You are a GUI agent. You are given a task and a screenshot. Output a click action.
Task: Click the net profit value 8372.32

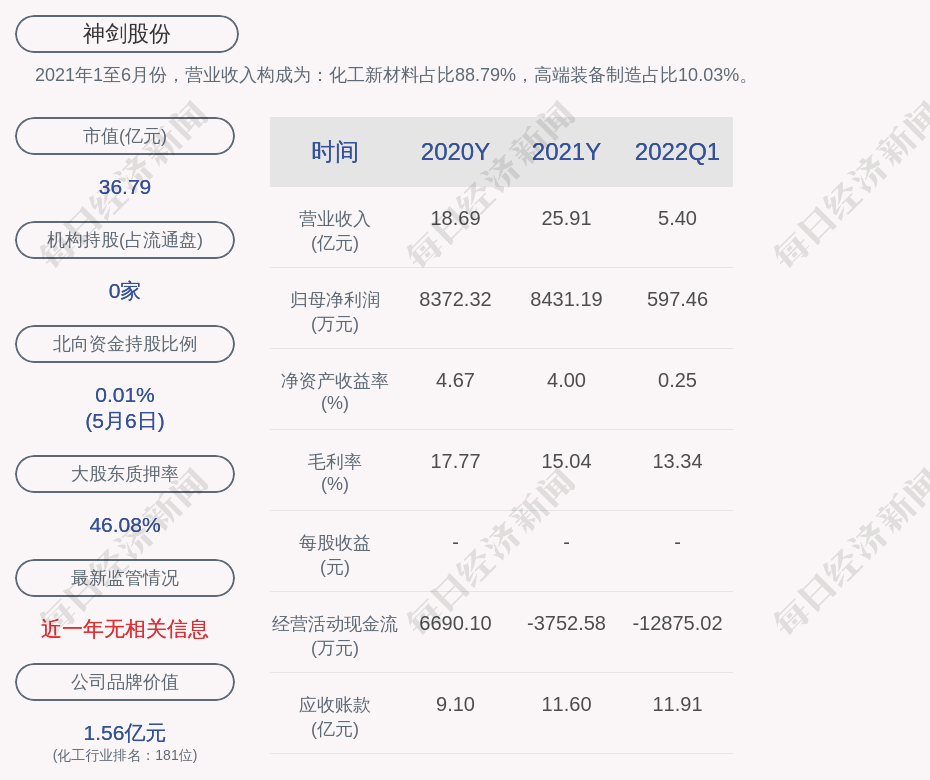455,299
